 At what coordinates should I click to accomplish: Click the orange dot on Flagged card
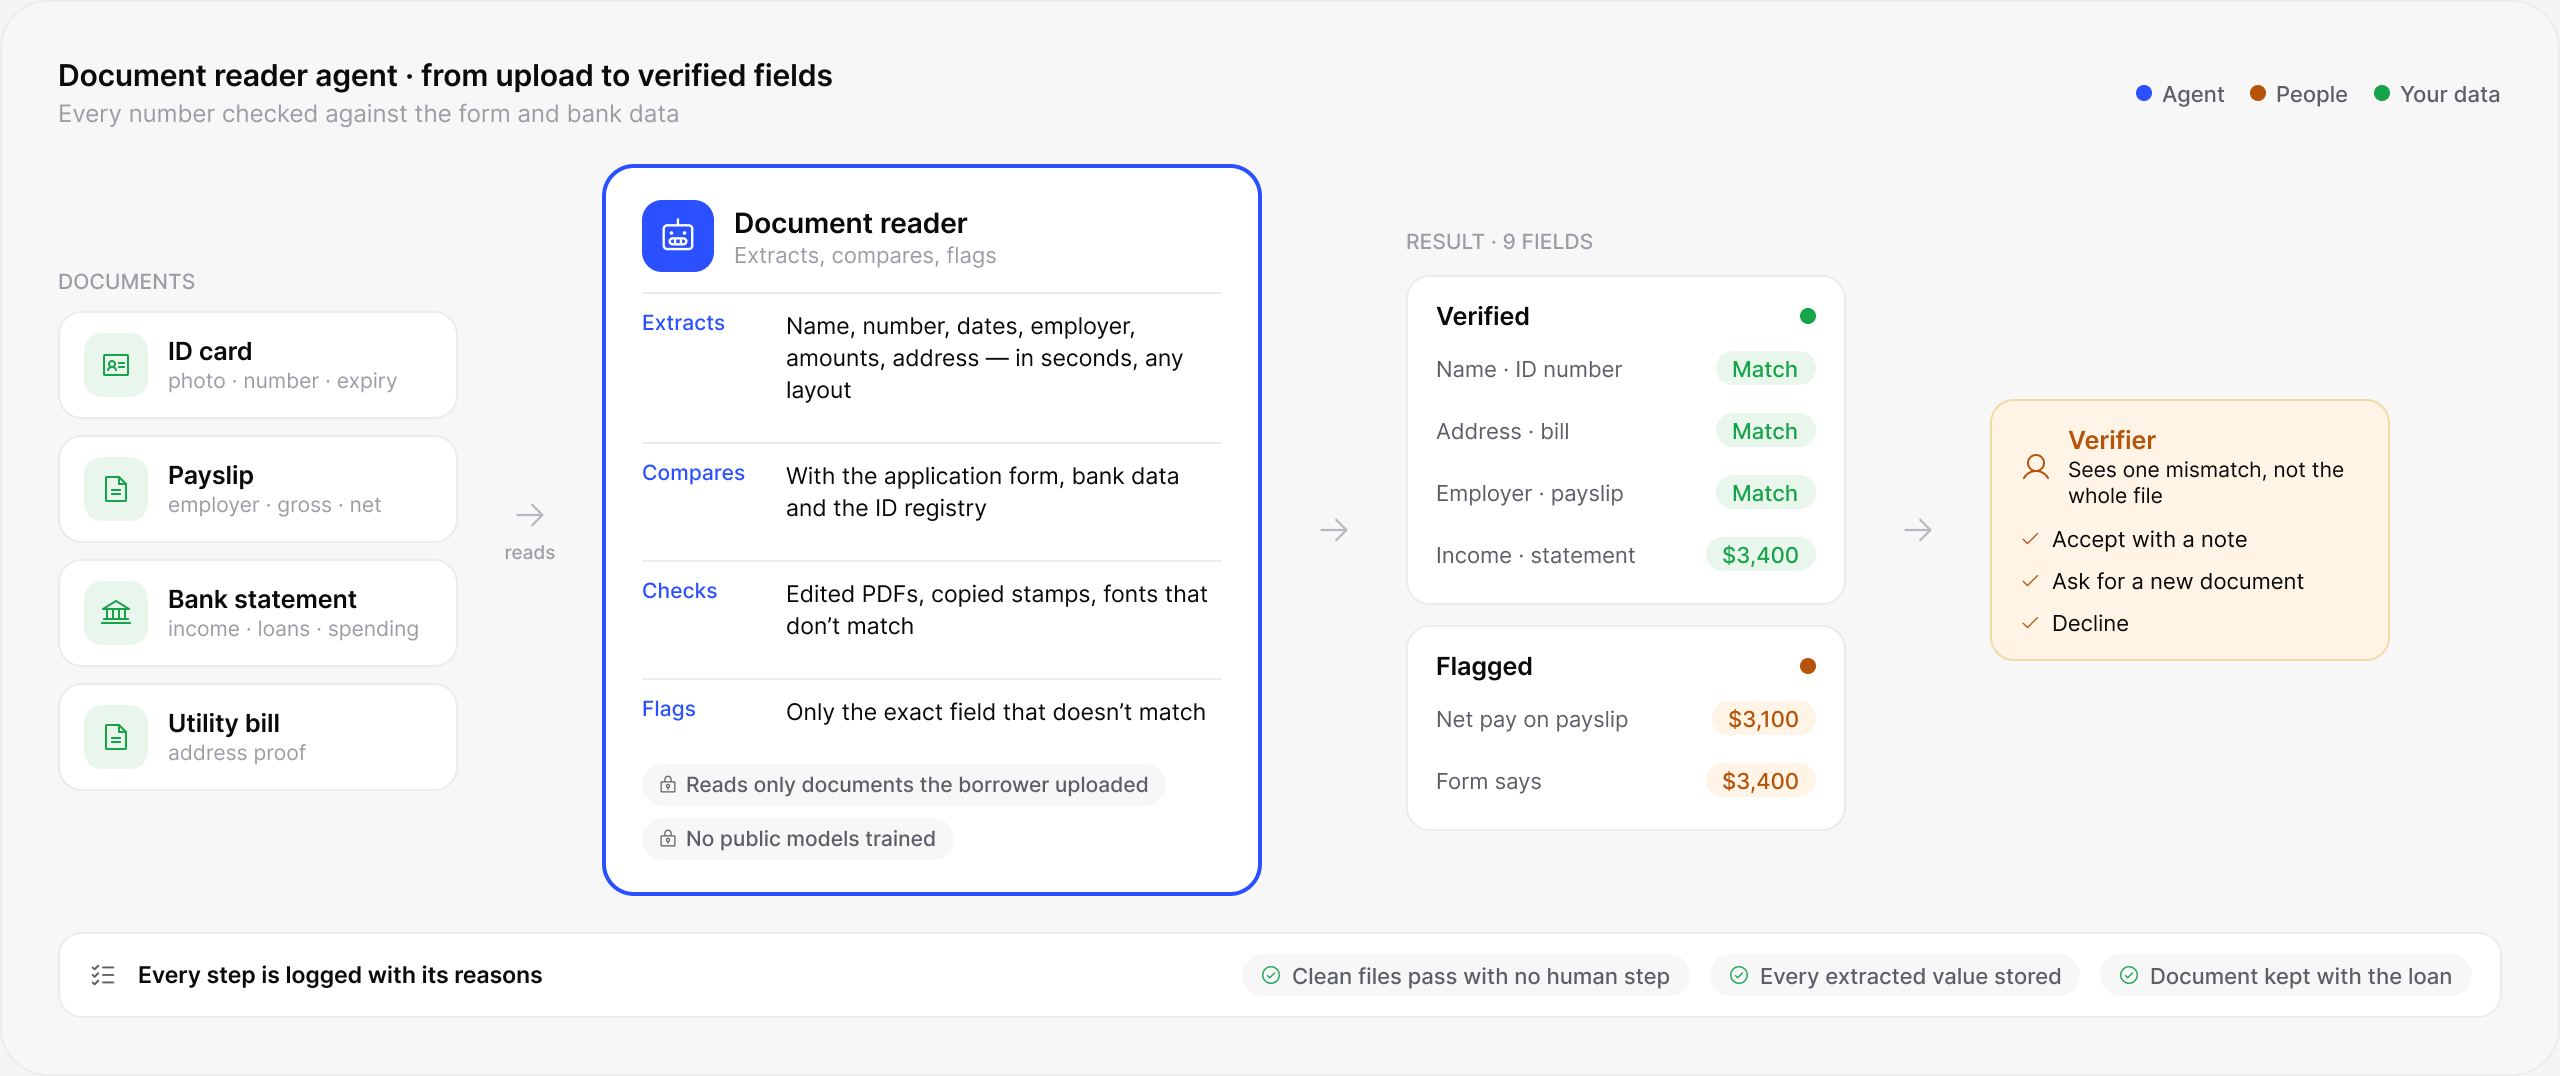coord(1808,666)
